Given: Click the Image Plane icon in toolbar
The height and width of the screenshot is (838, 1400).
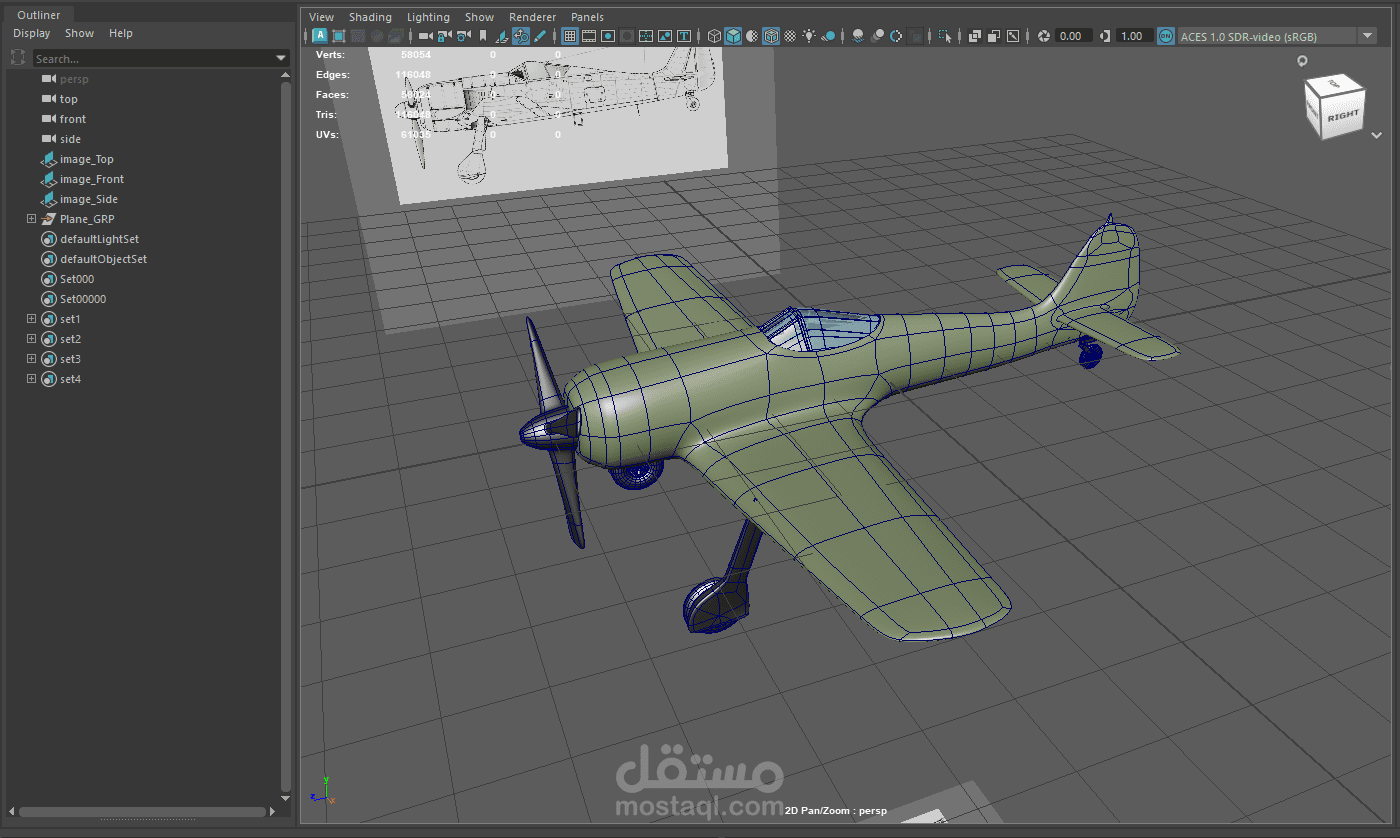Looking at the screenshot, I should [x=502, y=36].
